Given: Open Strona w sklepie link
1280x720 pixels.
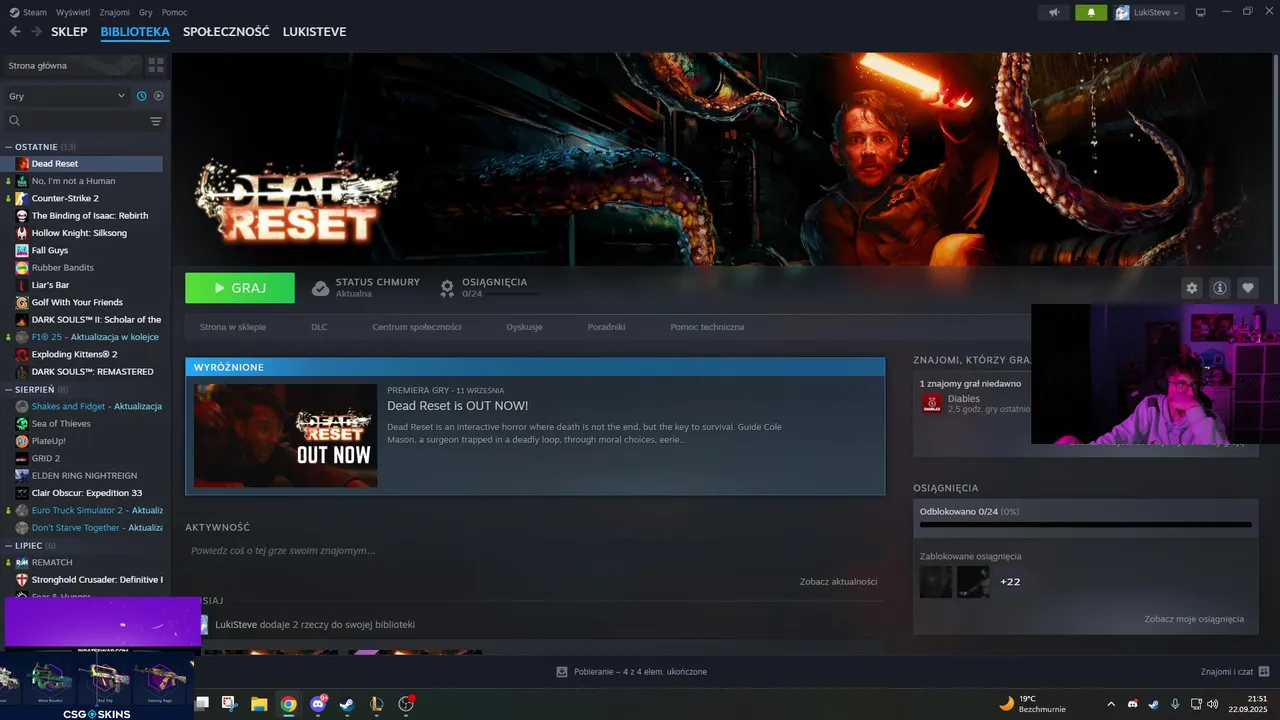Looking at the screenshot, I should pos(233,327).
